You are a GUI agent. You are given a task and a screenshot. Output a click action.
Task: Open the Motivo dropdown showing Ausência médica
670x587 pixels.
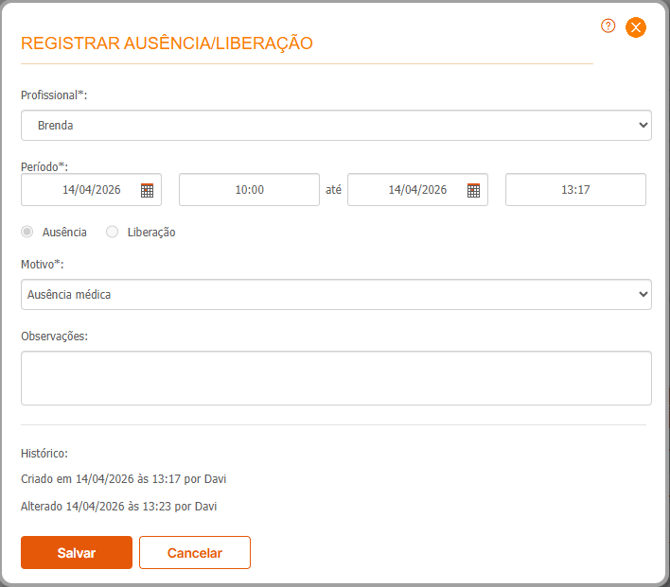336,294
